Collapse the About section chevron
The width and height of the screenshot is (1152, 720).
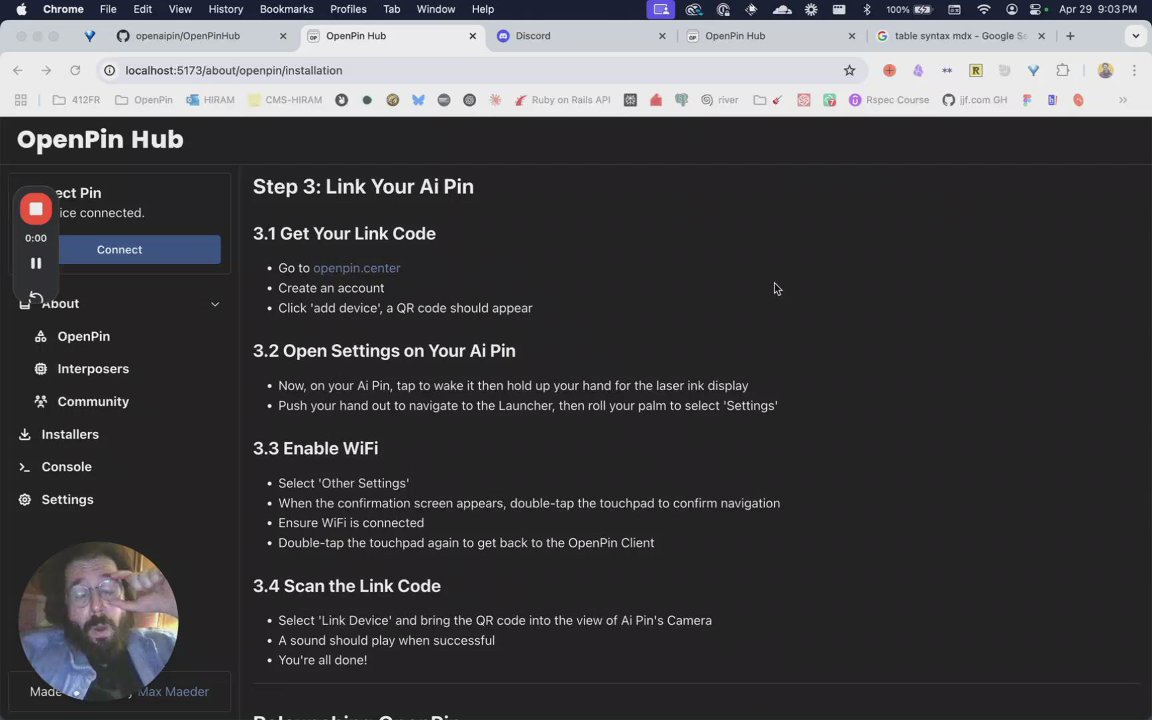pyautogui.click(x=215, y=303)
